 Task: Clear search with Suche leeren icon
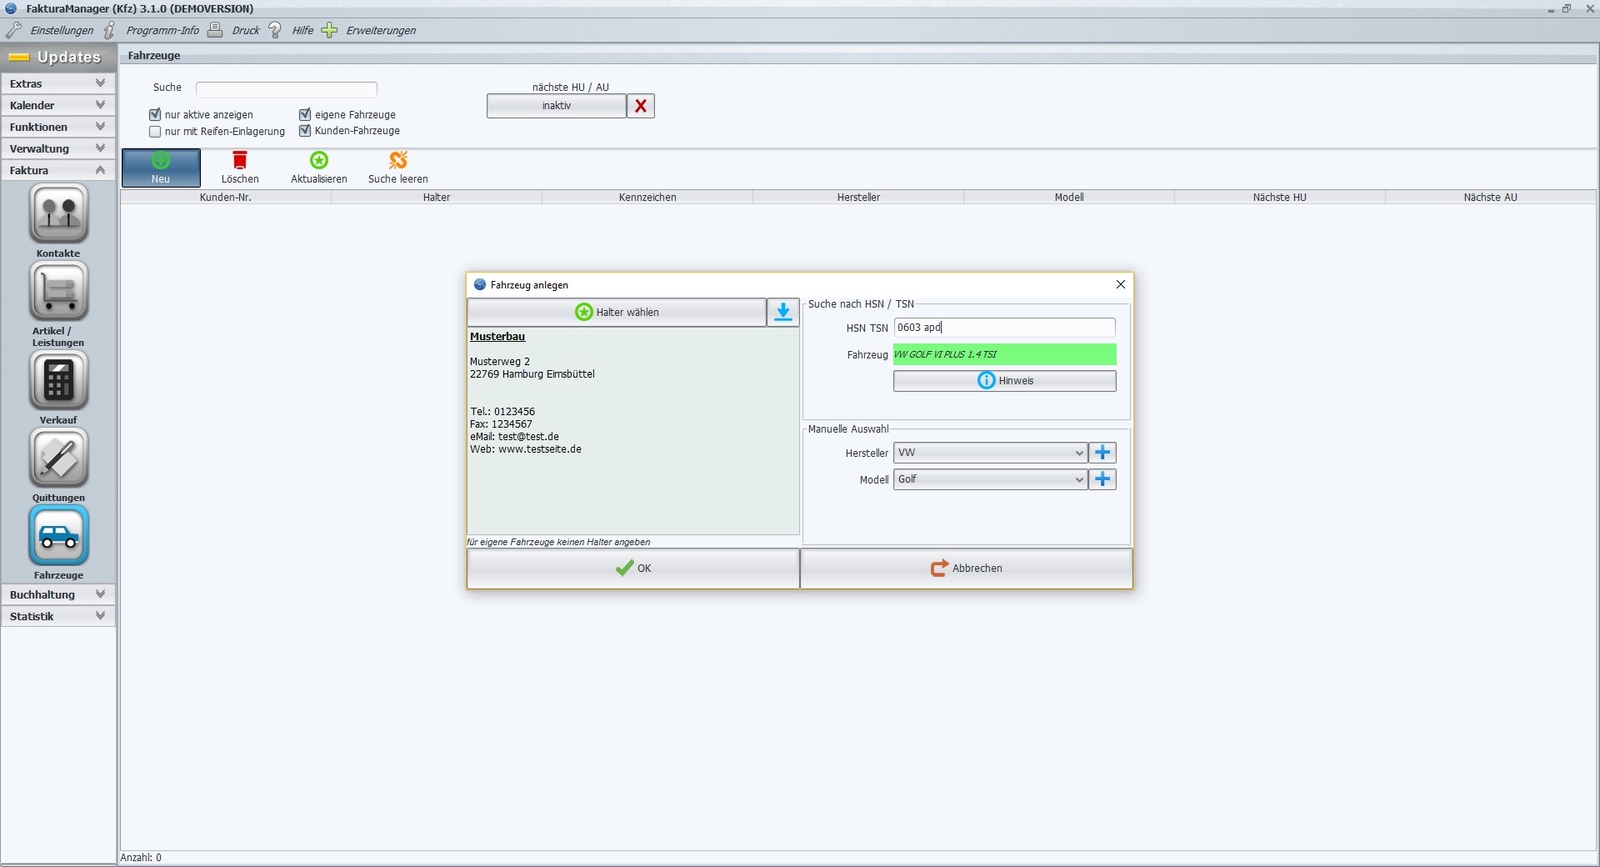click(x=398, y=161)
